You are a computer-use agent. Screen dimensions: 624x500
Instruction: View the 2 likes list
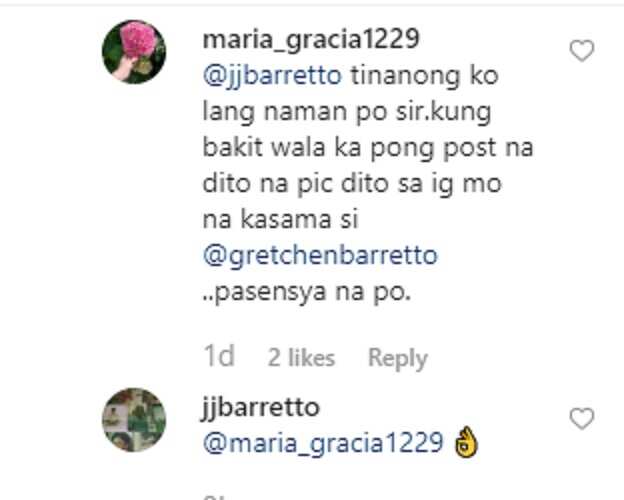301,357
